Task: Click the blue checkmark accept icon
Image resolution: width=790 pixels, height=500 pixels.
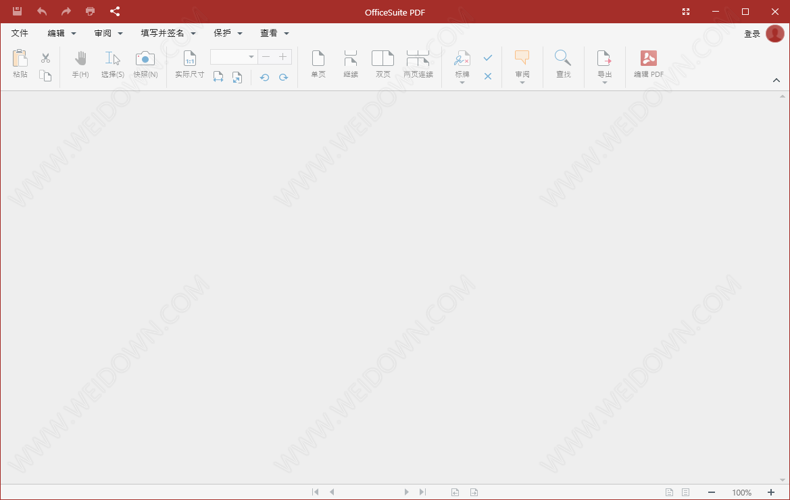Action: pyautogui.click(x=488, y=58)
